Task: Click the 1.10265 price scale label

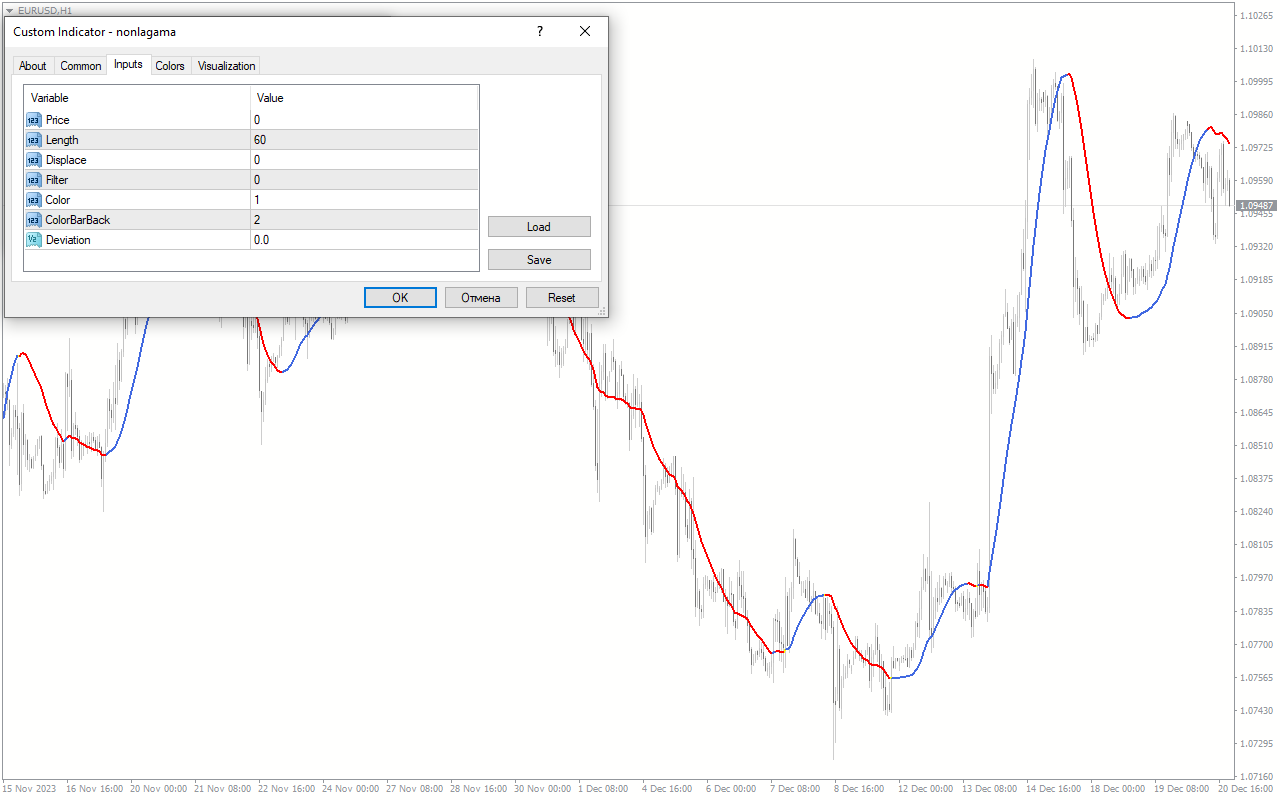Action: click(1256, 16)
